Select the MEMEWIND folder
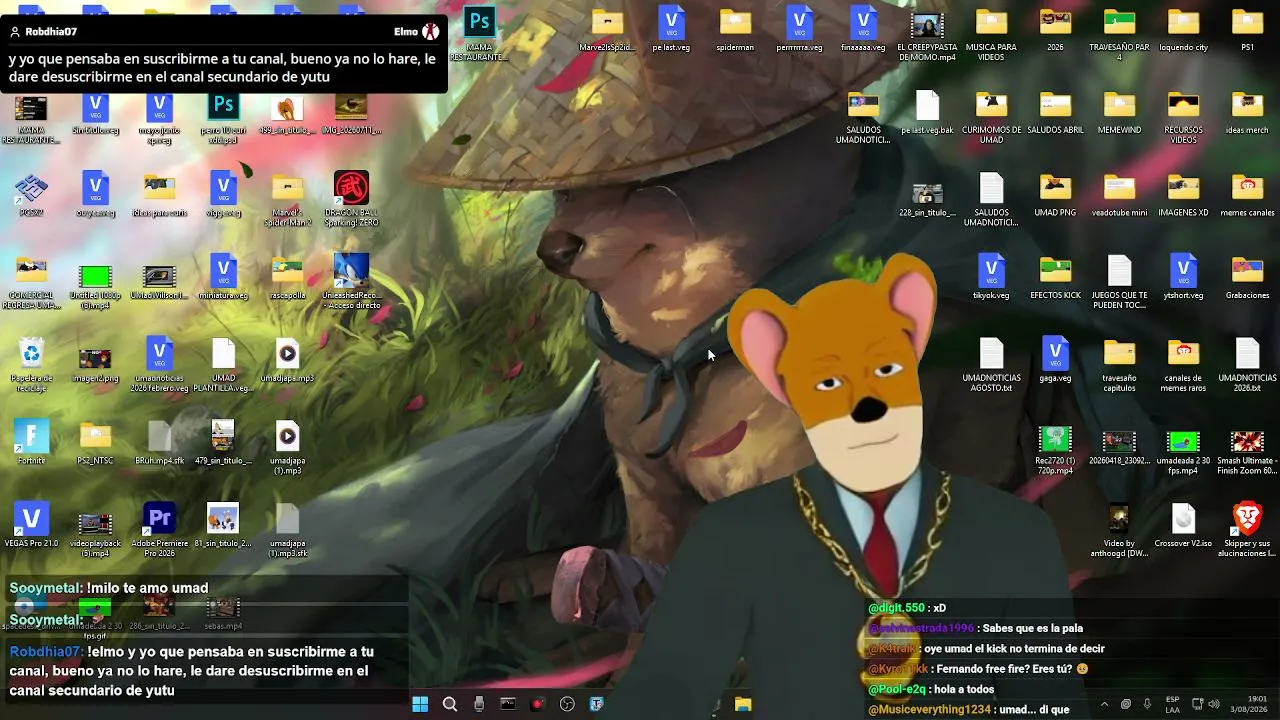 [x=1119, y=112]
